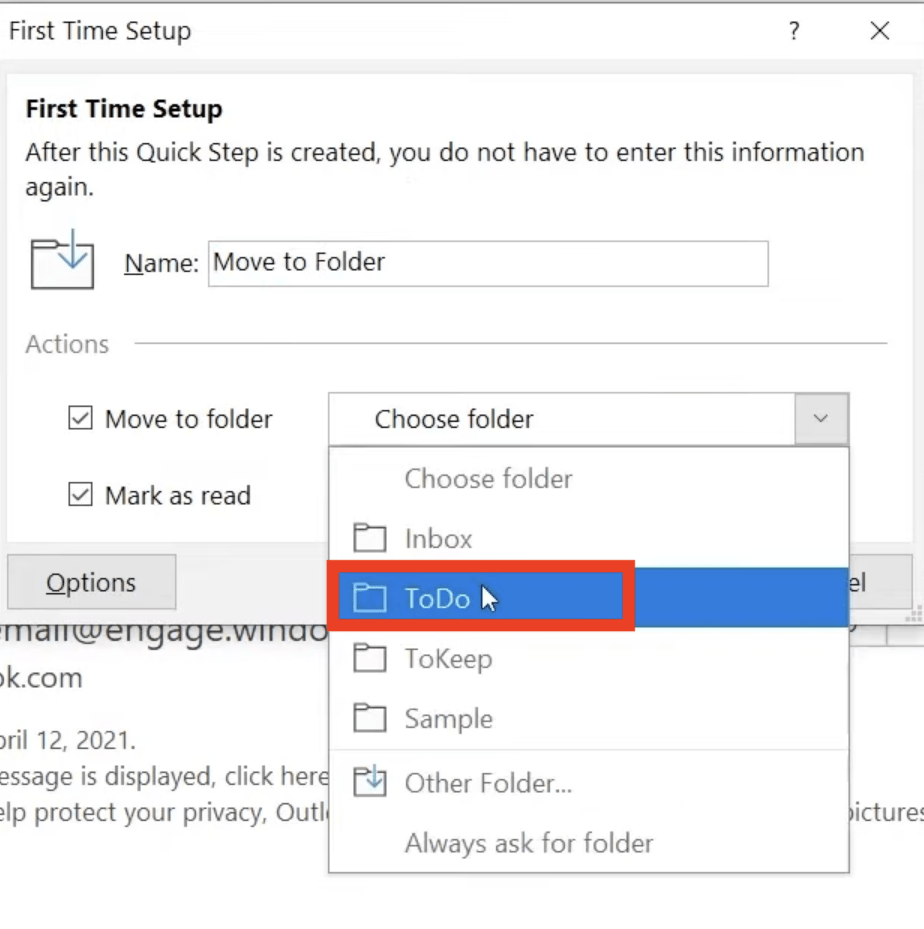Collapse the Choose folder dropdown arrow
Viewport: 924px width, 929px height.
pyautogui.click(x=821, y=418)
